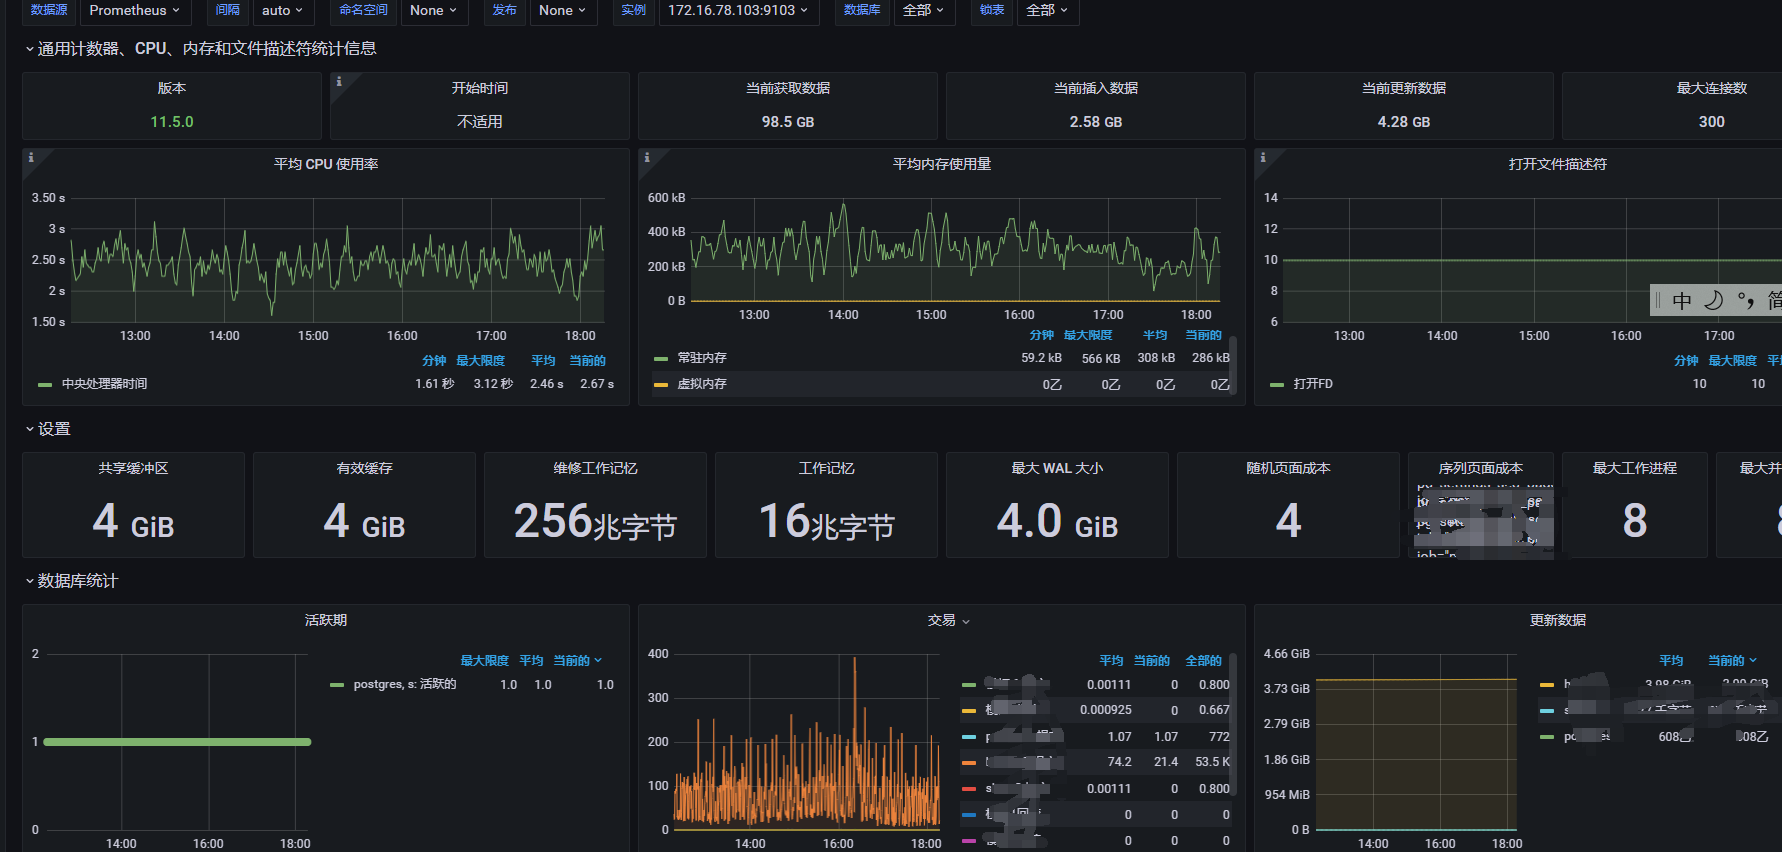Sort memory legend by 最大限度 column

click(x=1088, y=335)
